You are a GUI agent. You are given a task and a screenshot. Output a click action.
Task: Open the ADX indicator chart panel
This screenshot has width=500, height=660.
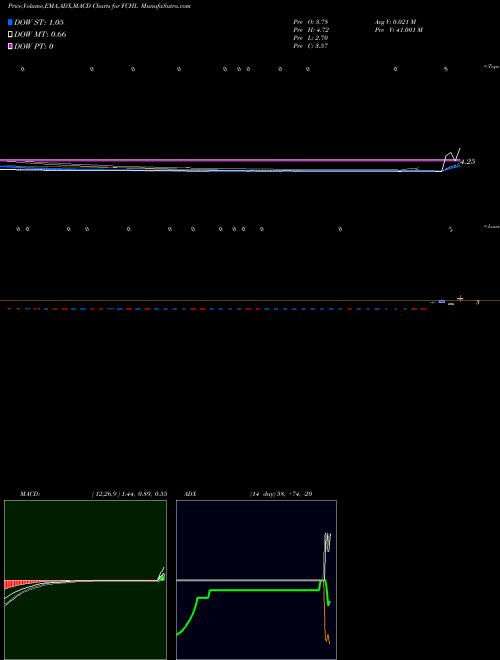coord(256,580)
